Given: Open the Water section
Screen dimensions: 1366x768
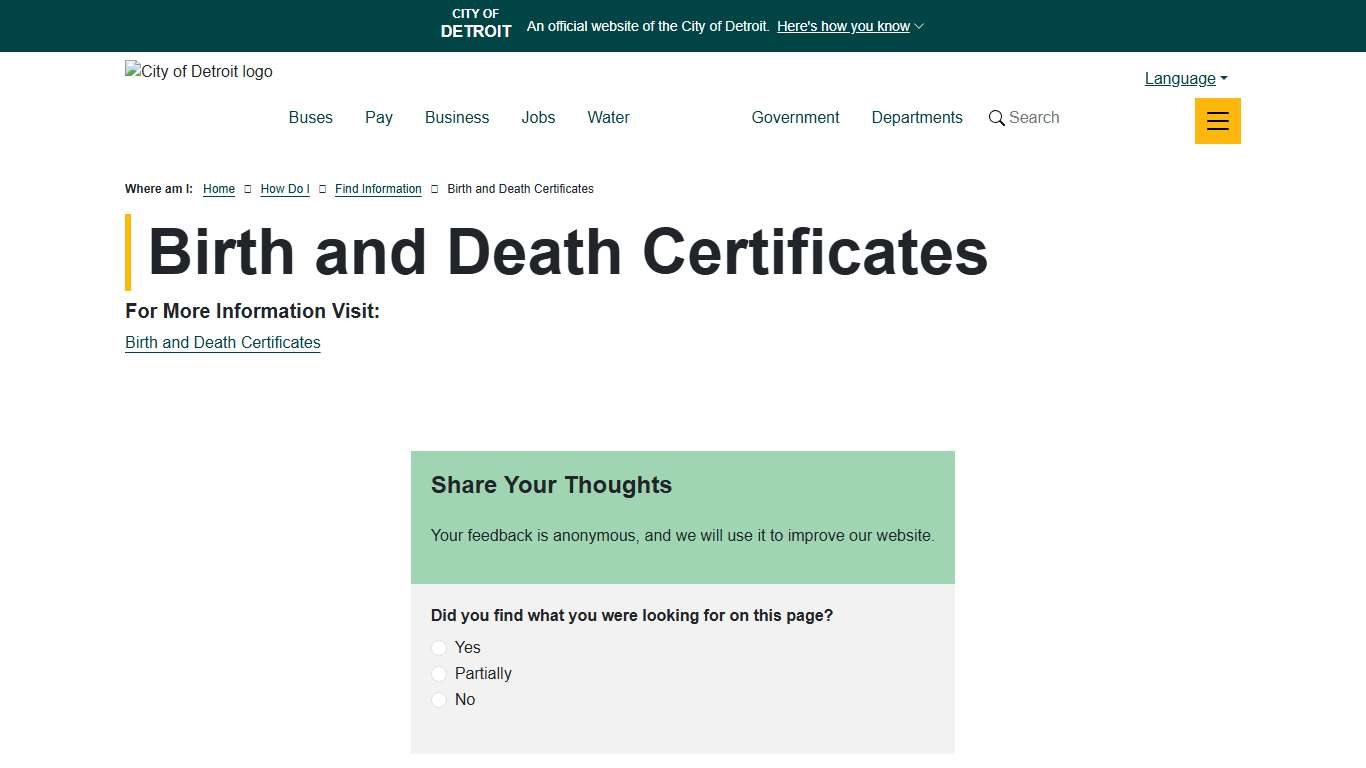Looking at the screenshot, I should pos(608,117).
